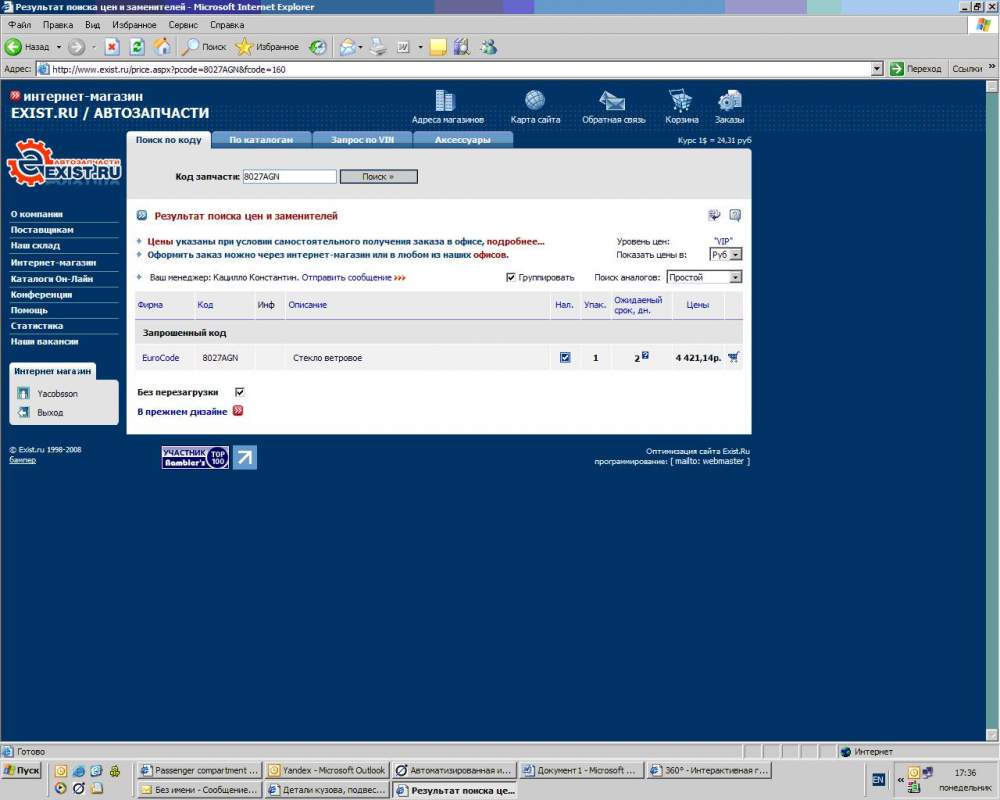
Task: Click the blue arrow counter badge in footer
Action: pyautogui.click(x=245, y=457)
